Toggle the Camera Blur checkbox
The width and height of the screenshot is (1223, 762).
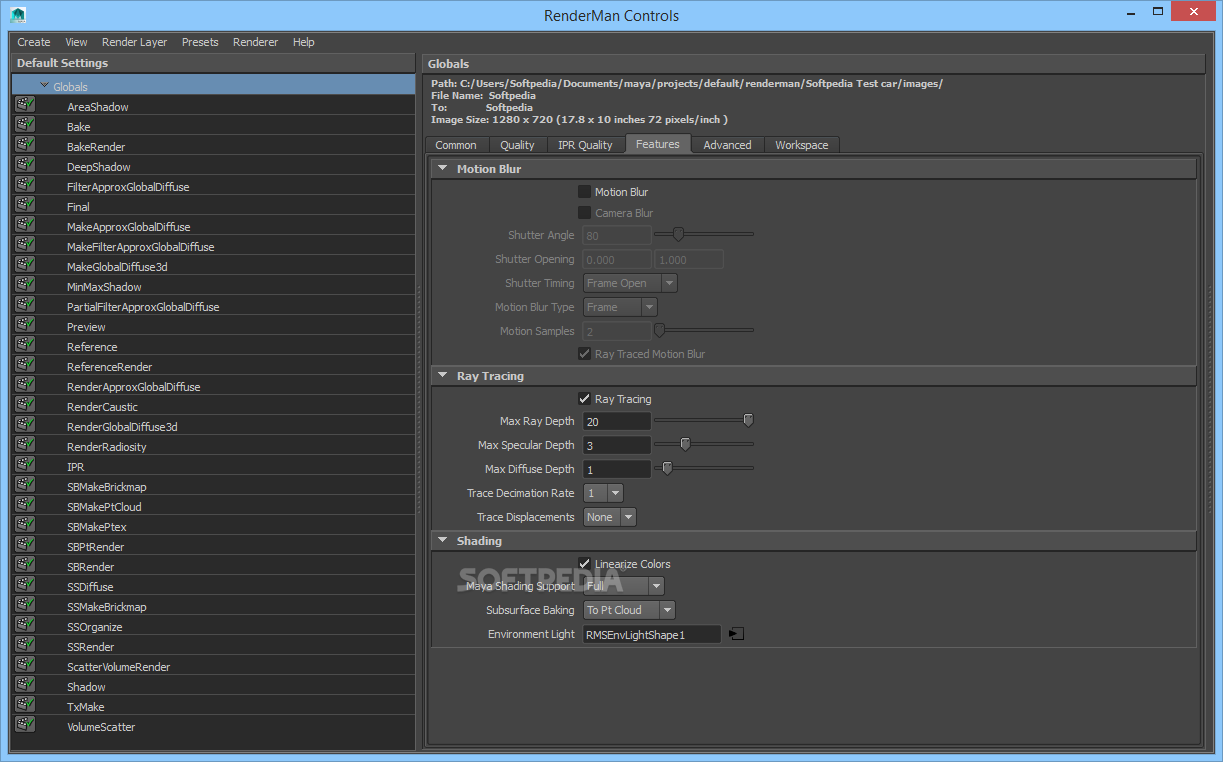pos(585,212)
